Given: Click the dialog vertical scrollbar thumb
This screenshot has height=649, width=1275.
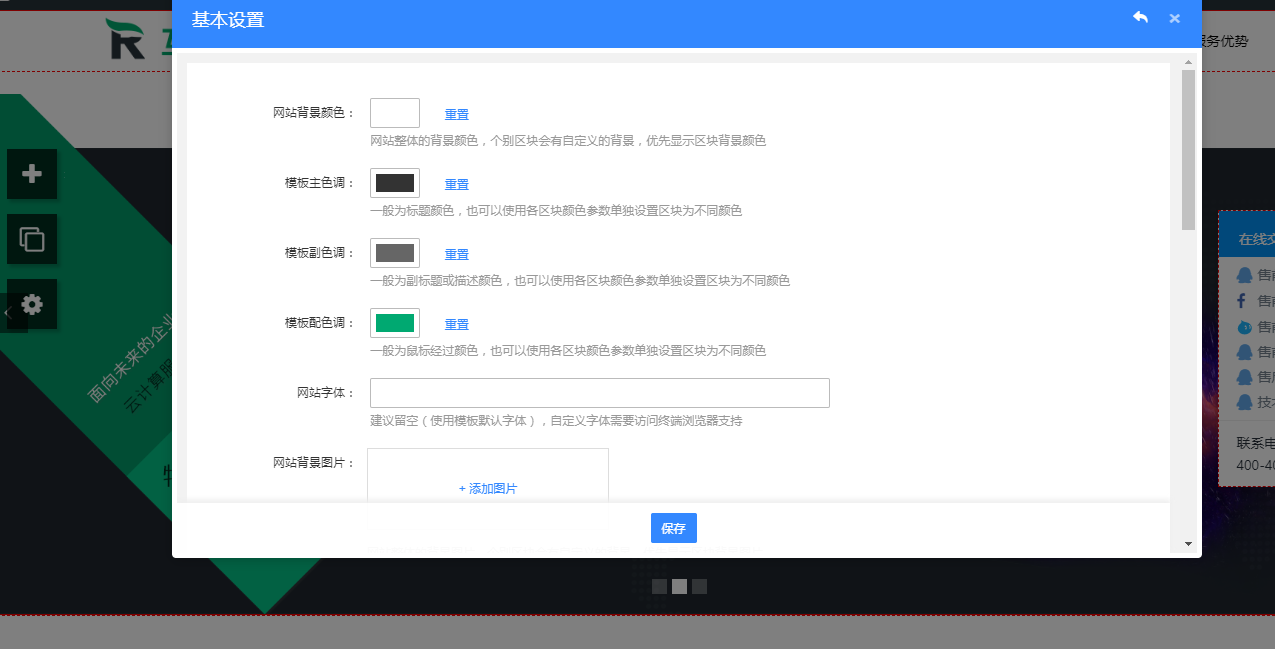Looking at the screenshot, I should pos(1188,150).
